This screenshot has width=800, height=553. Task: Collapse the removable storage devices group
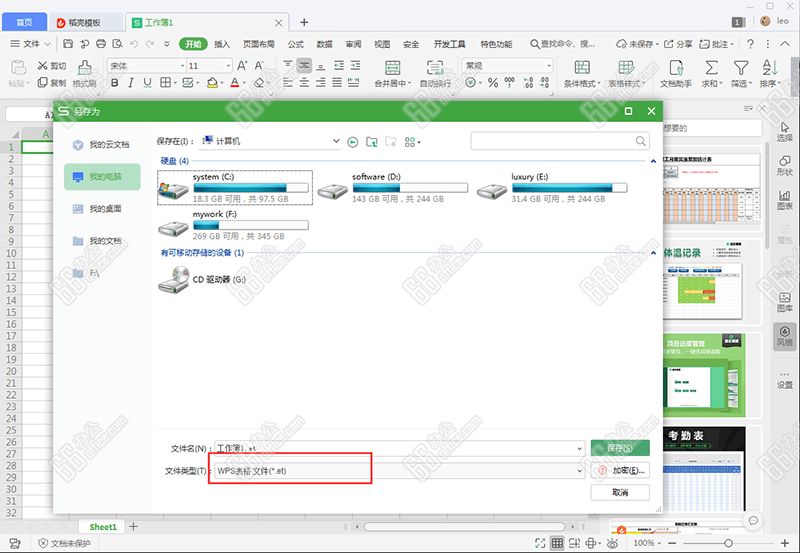click(x=653, y=253)
